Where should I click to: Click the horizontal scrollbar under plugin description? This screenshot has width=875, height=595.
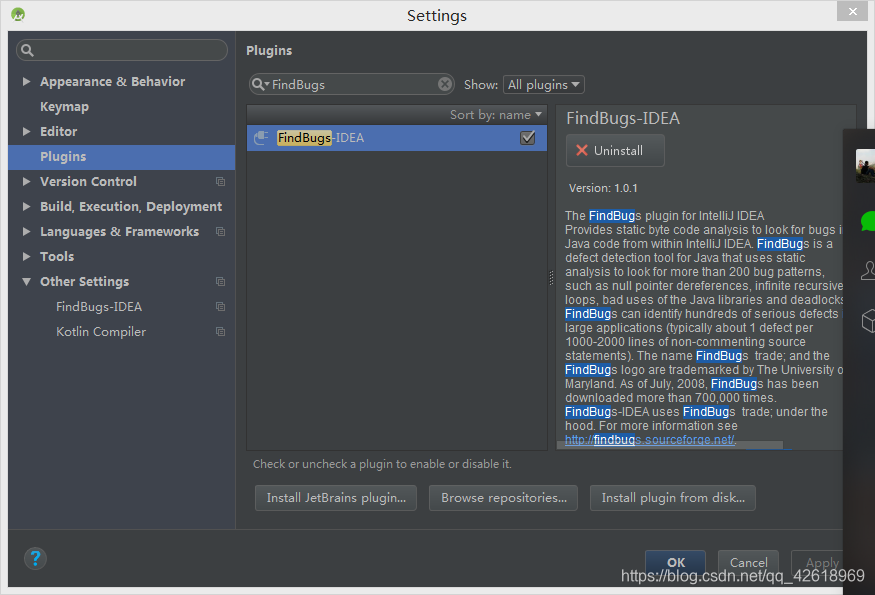point(670,445)
